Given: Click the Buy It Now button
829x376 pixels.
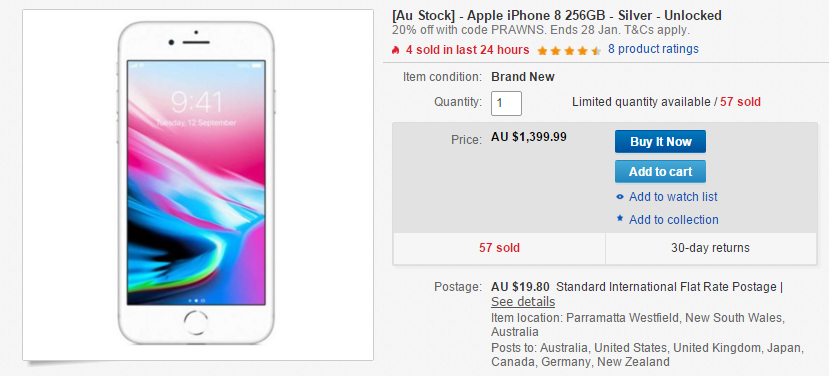Looking at the screenshot, I should tap(660, 142).
